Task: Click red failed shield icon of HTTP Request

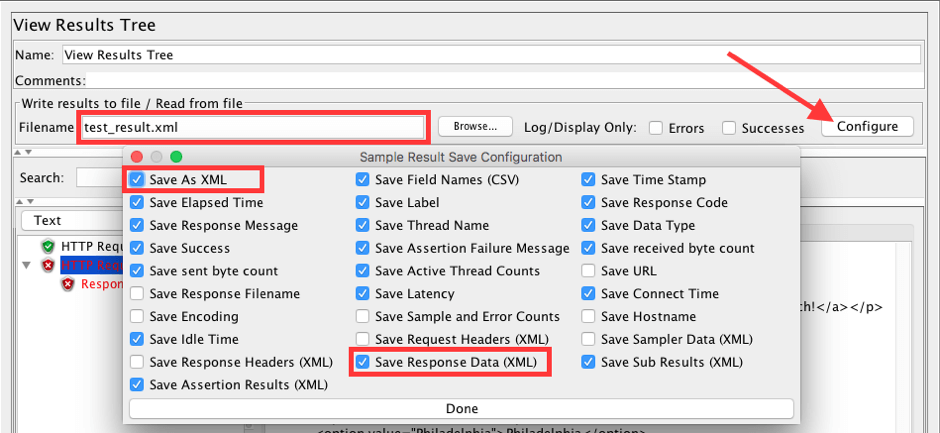Action: pyautogui.click(x=47, y=265)
